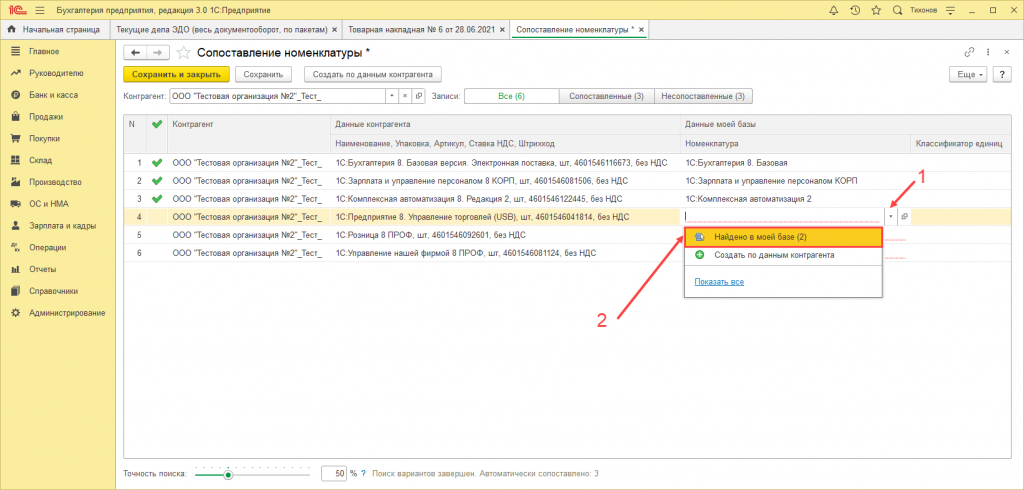Click the forward navigation arrow
The width and height of the screenshot is (1024, 490).
(158, 53)
